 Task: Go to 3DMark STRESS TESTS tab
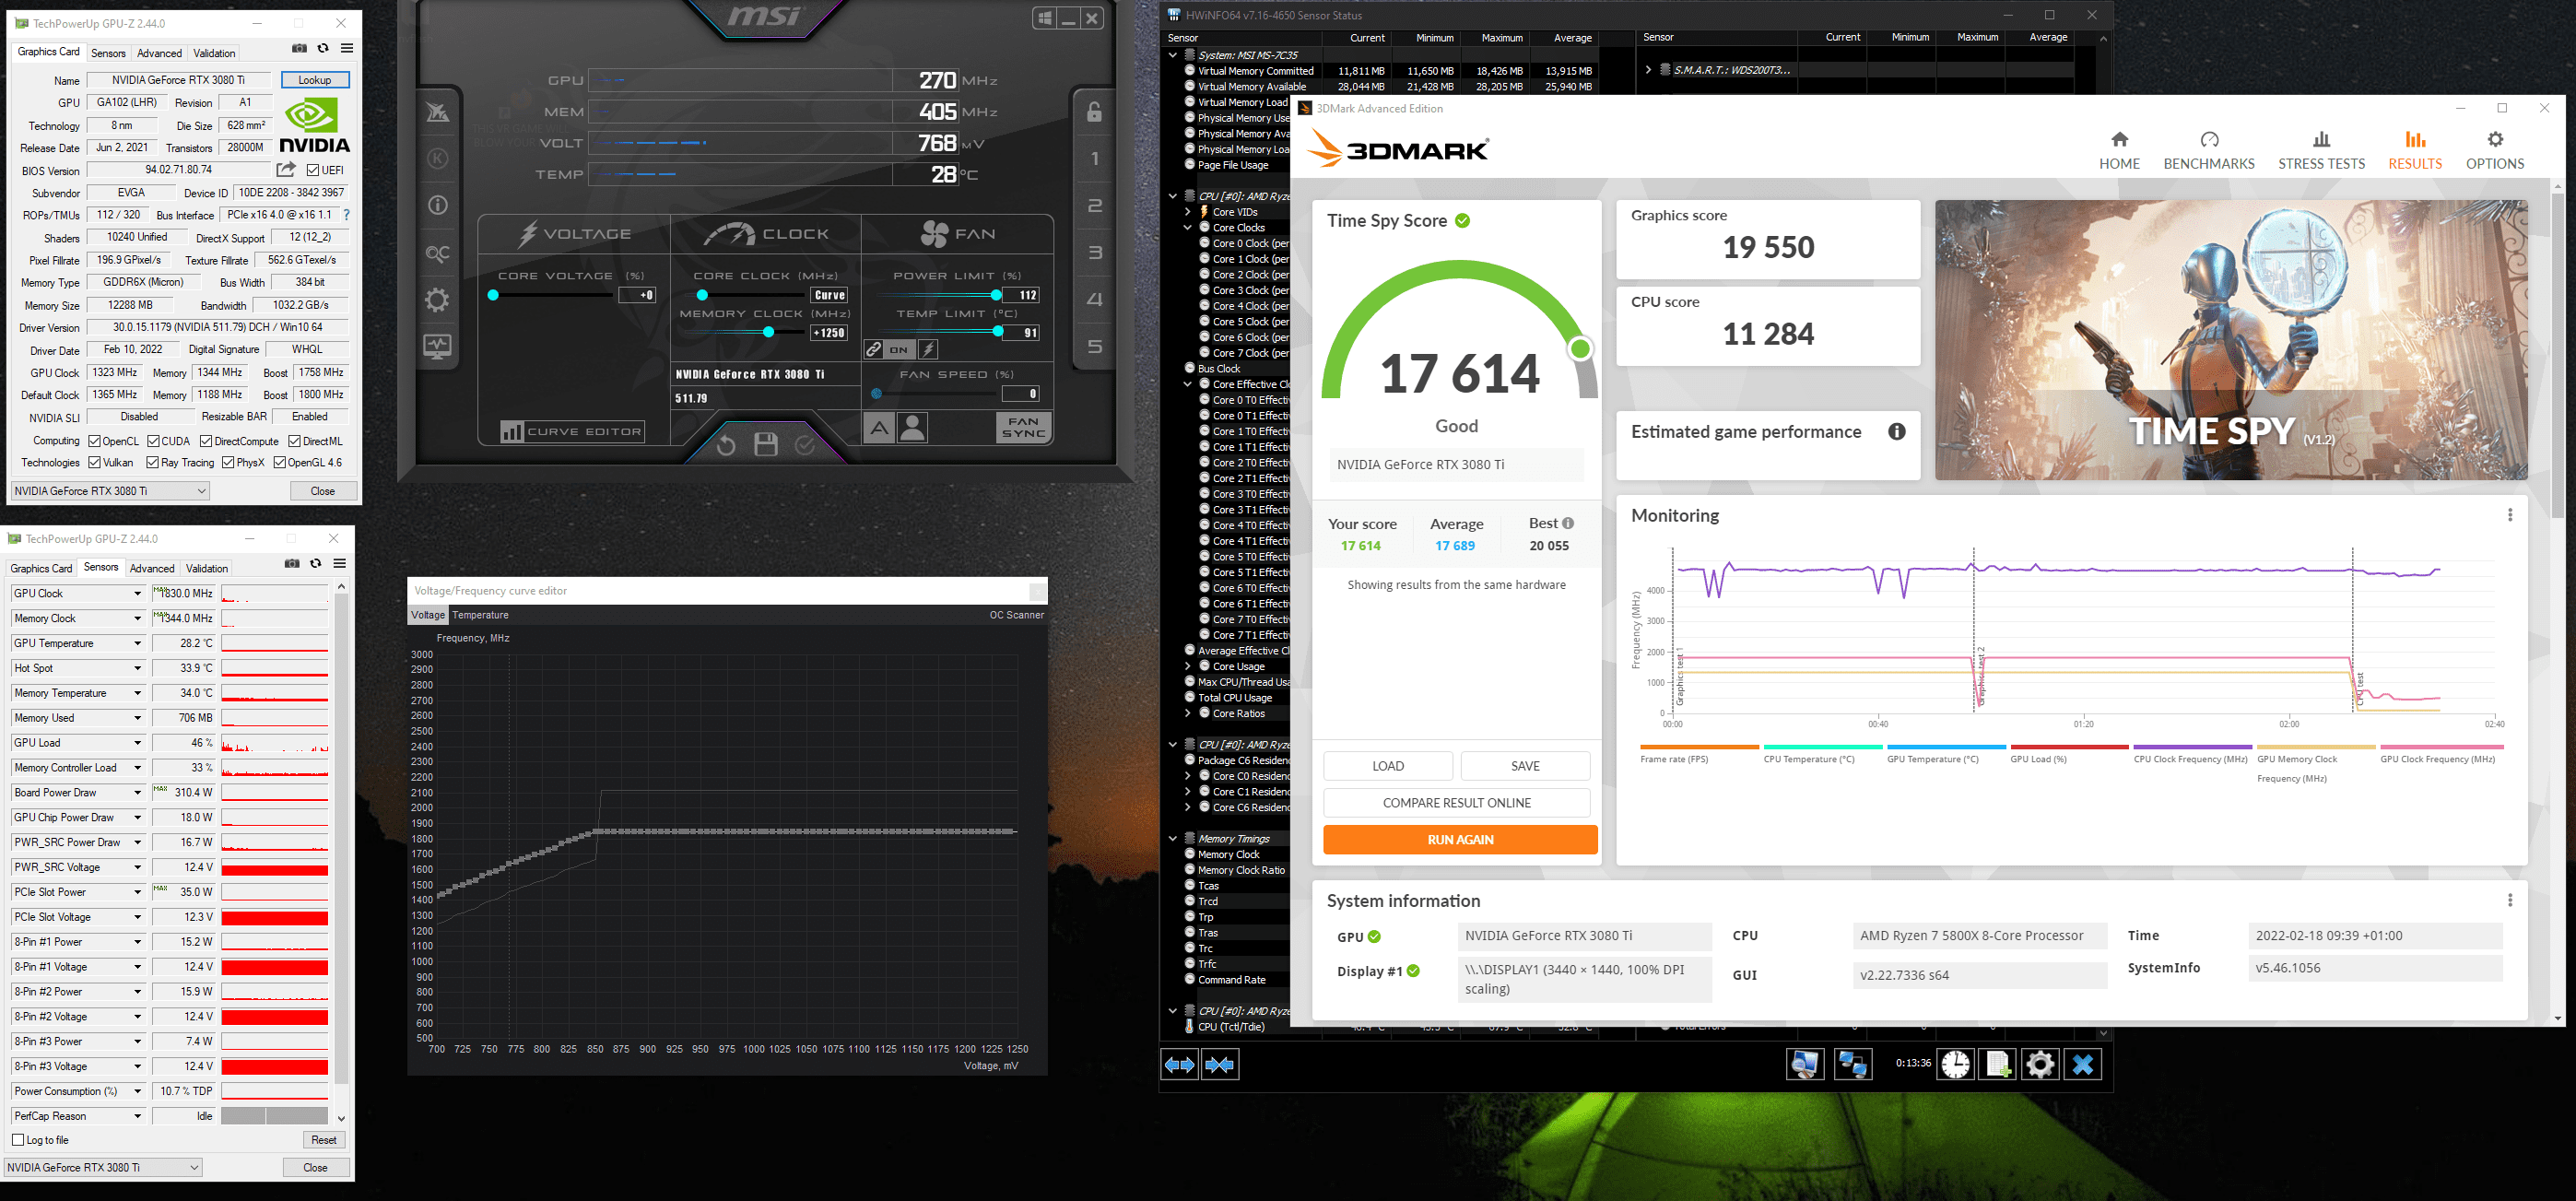click(2321, 150)
